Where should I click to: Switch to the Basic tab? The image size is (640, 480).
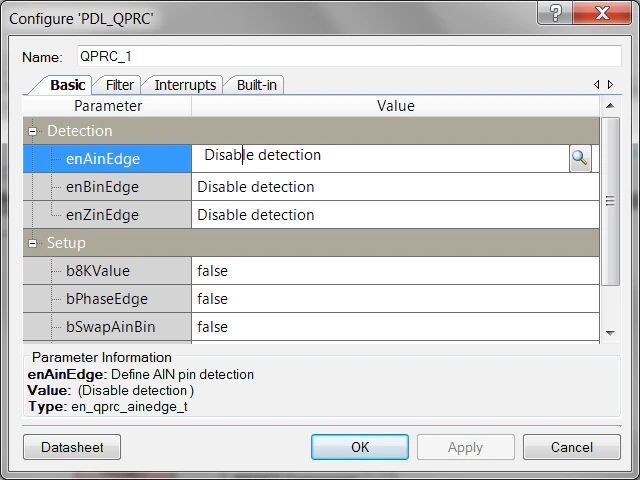[67, 85]
